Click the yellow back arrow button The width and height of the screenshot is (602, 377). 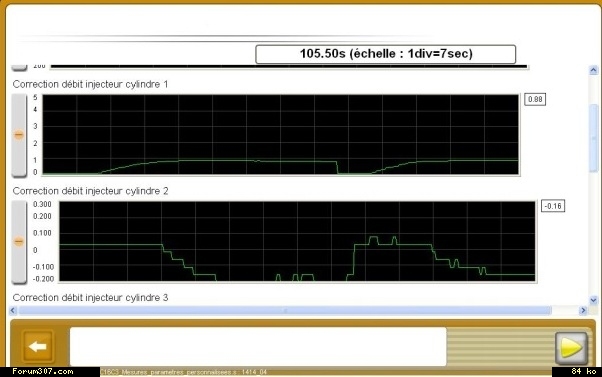click(x=37, y=346)
